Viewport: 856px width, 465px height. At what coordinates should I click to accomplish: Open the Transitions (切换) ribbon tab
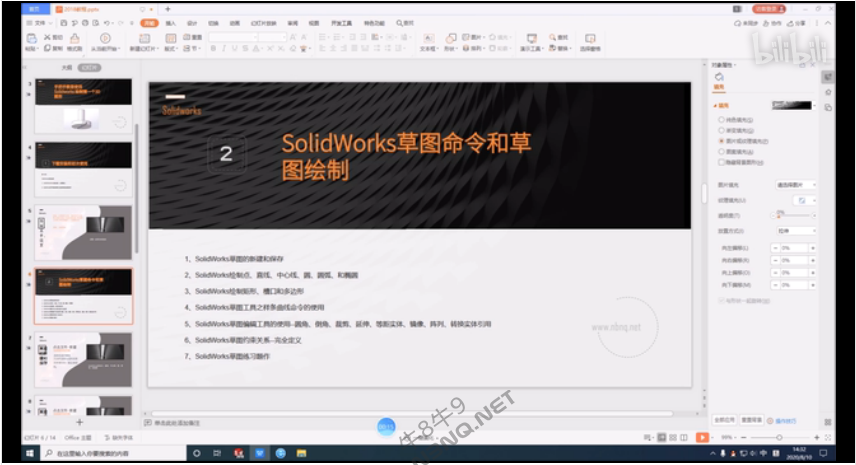pyautogui.click(x=213, y=23)
